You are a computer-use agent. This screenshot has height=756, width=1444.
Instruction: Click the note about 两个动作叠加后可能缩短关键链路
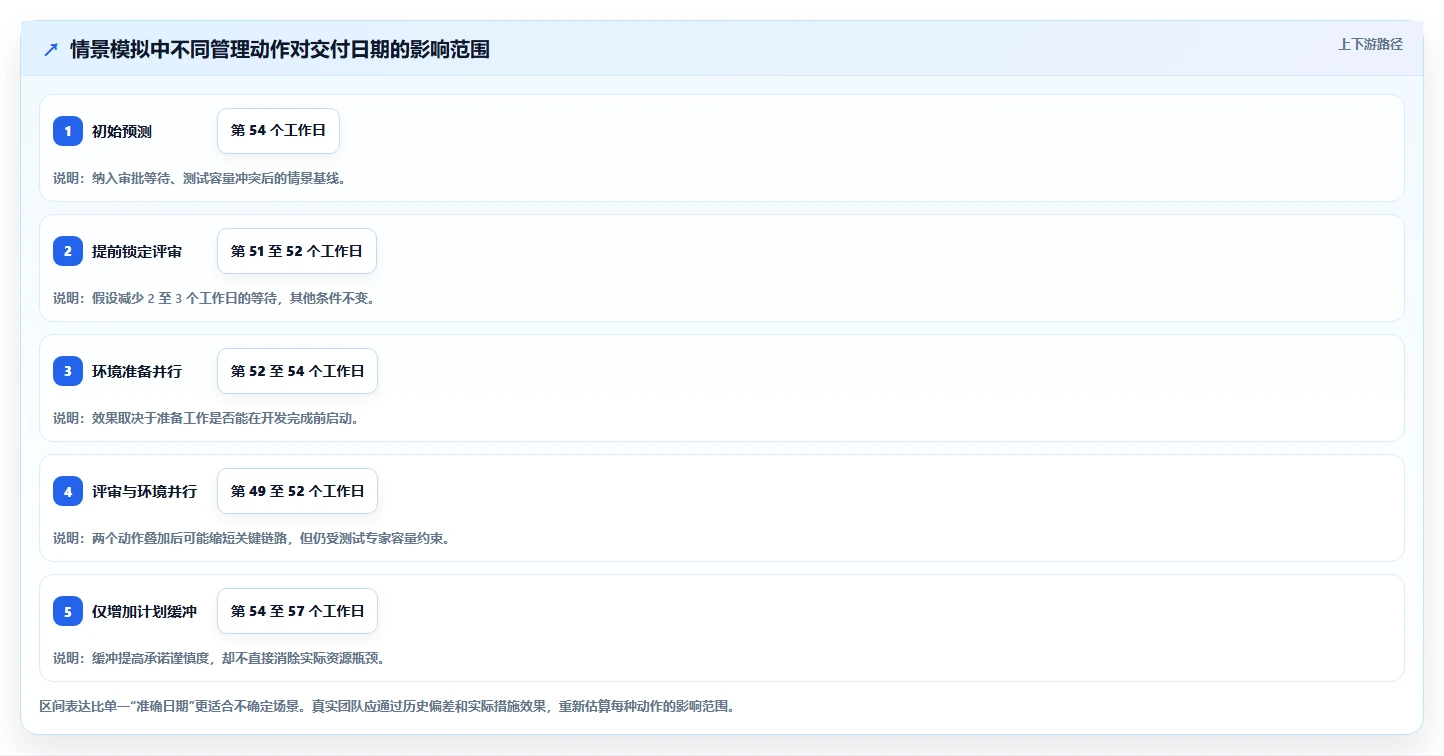(x=251, y=538)
